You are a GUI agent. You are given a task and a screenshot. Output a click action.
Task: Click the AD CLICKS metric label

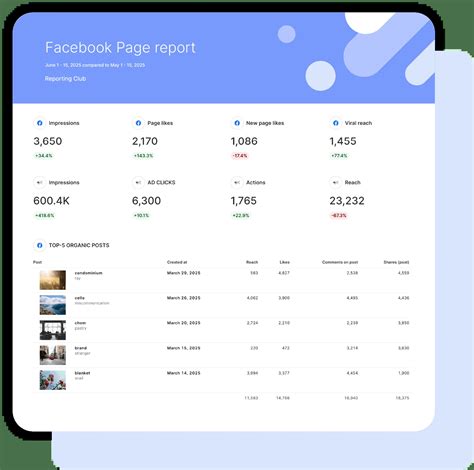(x=161, y=183)
